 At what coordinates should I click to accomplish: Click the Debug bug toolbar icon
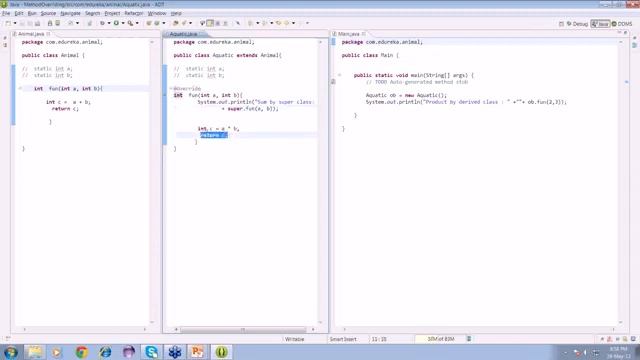click(x=102, y=23)
